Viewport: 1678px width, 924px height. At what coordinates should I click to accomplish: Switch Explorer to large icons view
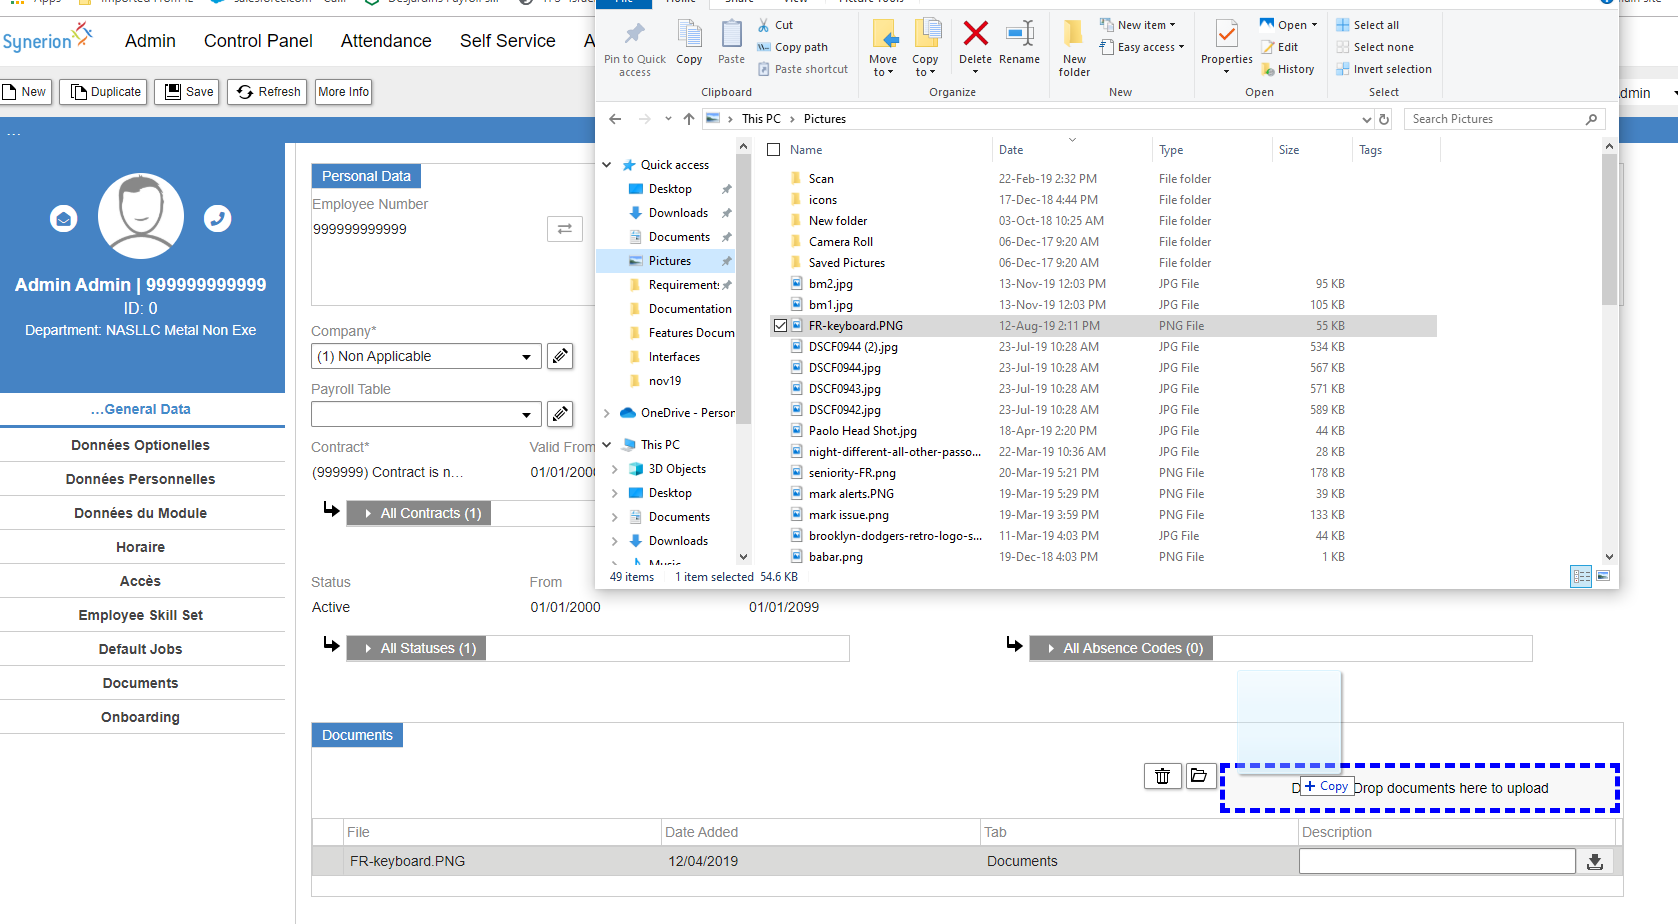click(1603, 576)
